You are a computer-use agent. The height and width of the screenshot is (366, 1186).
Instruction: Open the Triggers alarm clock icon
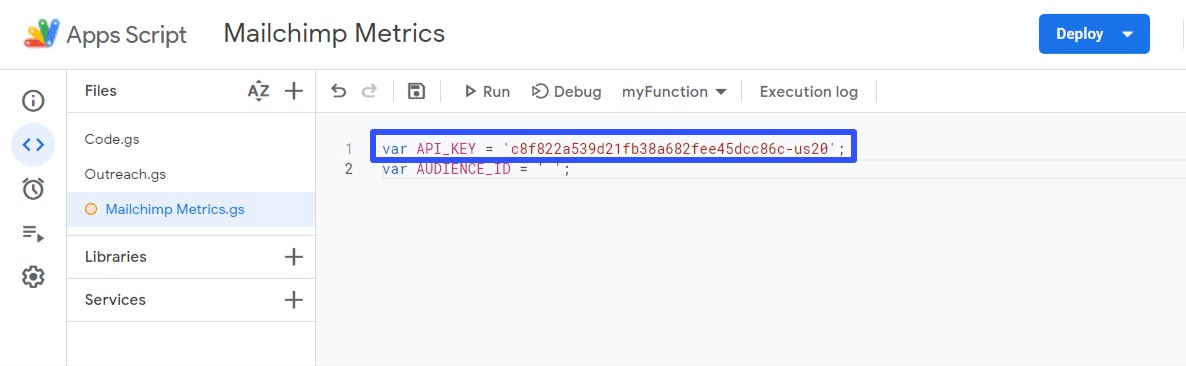(33, 188)
